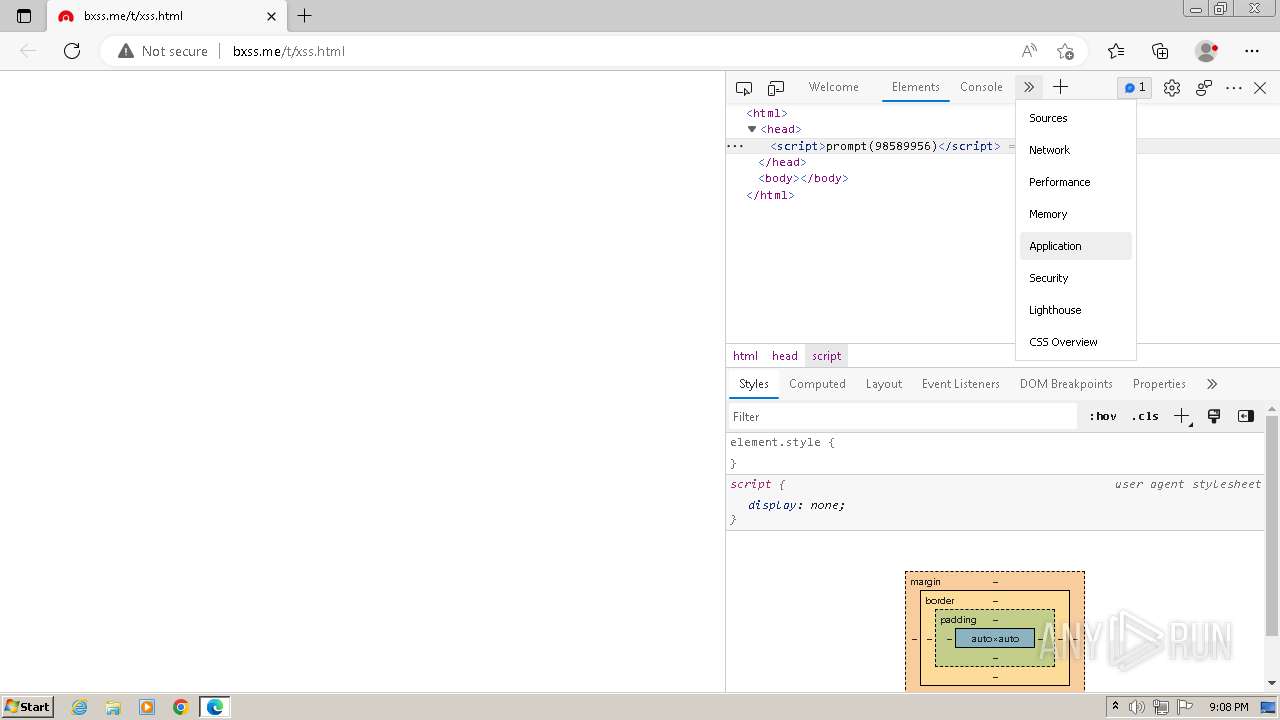Screen dimensions: 1280x720
Task: Open tab actions menu icon
Action: 24,16
